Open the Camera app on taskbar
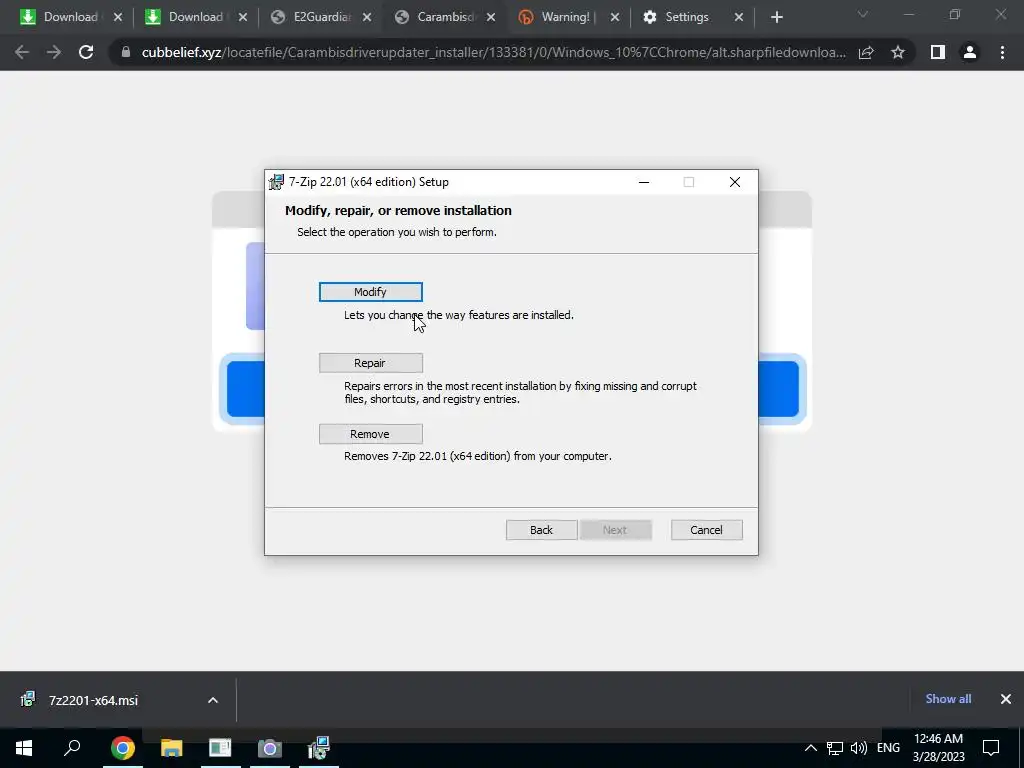Image resolution: width=1024 pixels, height=768 pixels. coord(269,748)
